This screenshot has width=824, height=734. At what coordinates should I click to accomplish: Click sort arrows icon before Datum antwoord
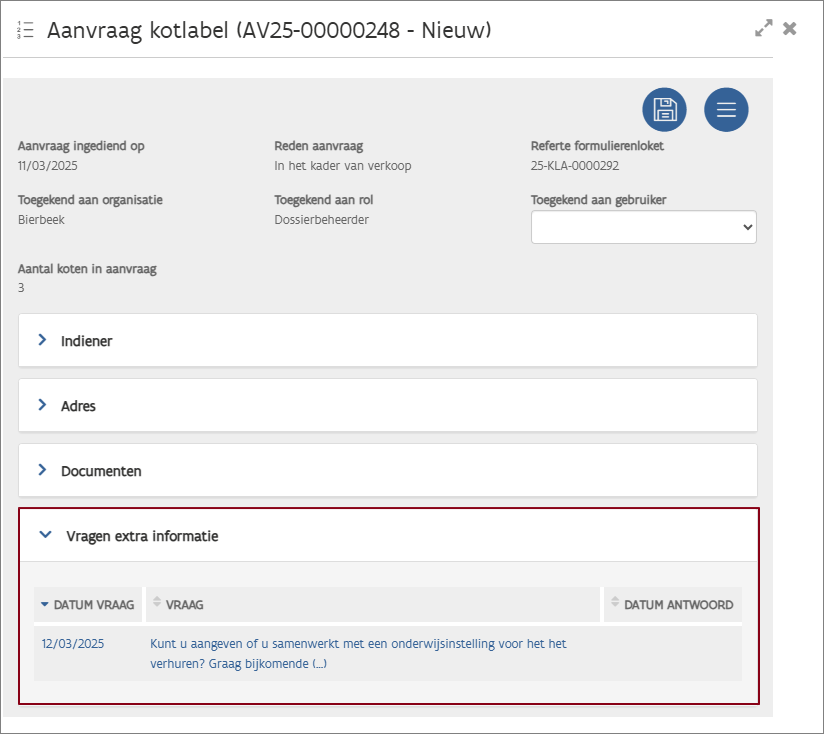coord(615,604)
